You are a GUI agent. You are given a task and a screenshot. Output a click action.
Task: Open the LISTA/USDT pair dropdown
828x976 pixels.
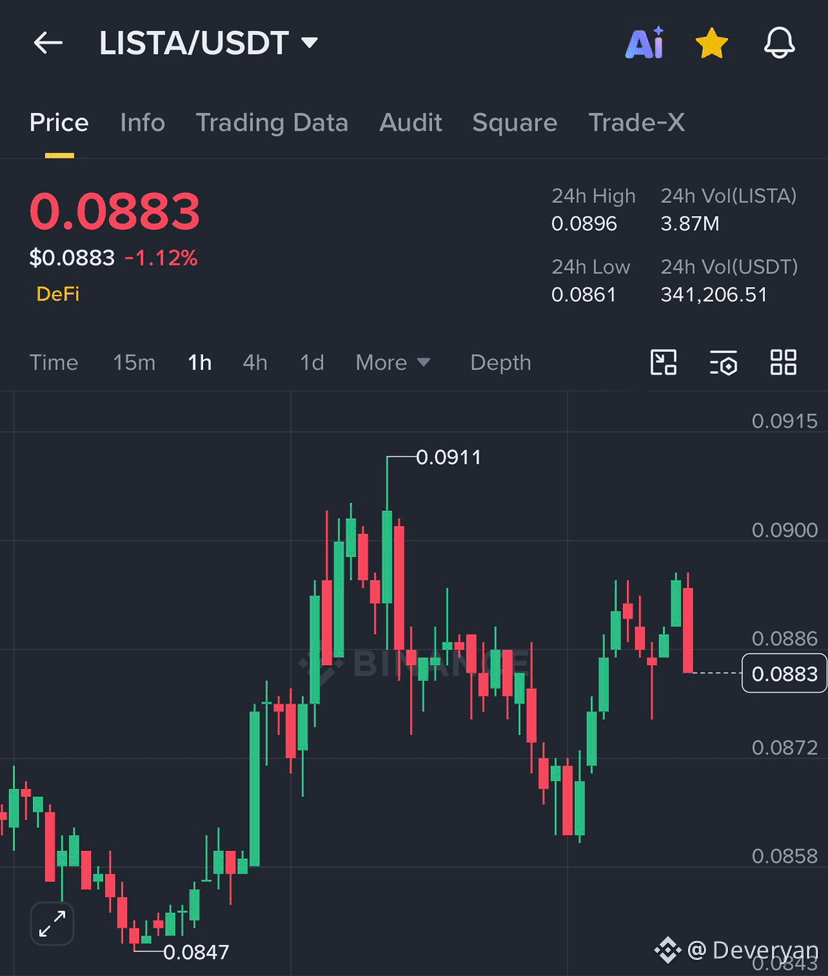click(209, 43)
